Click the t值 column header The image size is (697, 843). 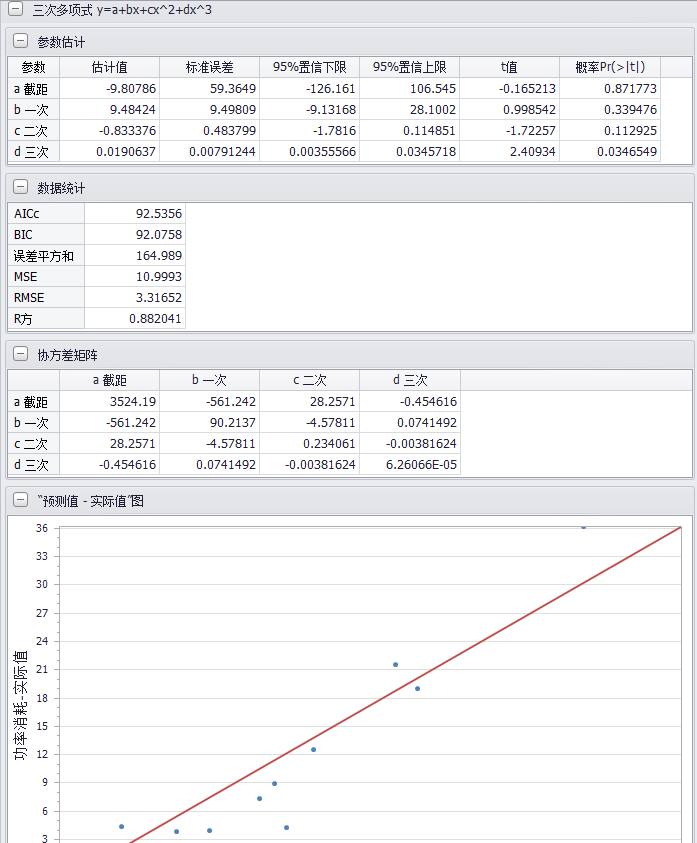[x=509, y=68]
